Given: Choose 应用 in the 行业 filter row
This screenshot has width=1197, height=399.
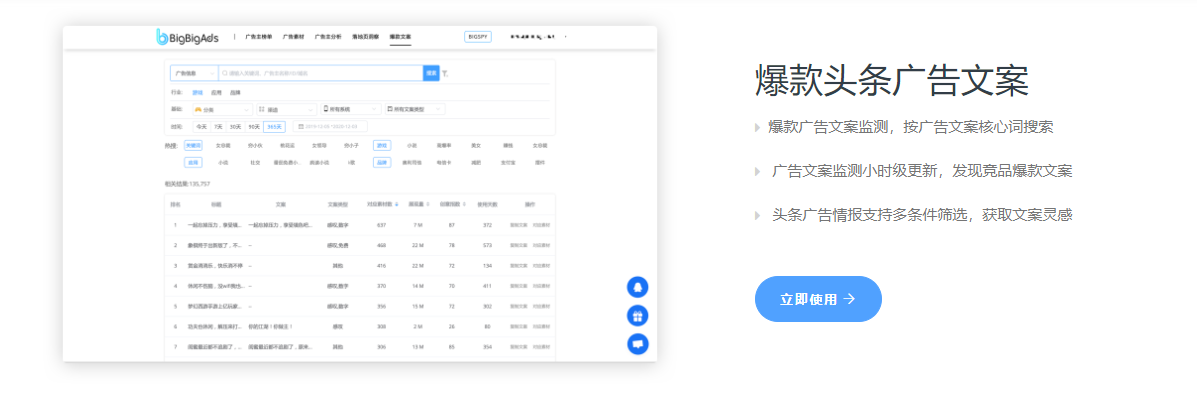Looking at the screenshot, I should (216, 92).
